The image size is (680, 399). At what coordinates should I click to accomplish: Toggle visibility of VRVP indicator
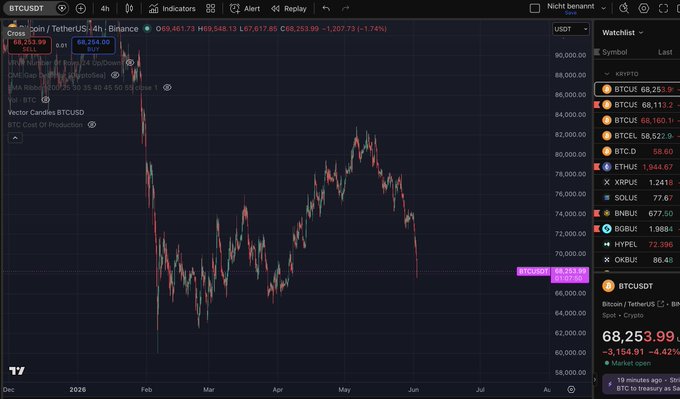[130, 63]
